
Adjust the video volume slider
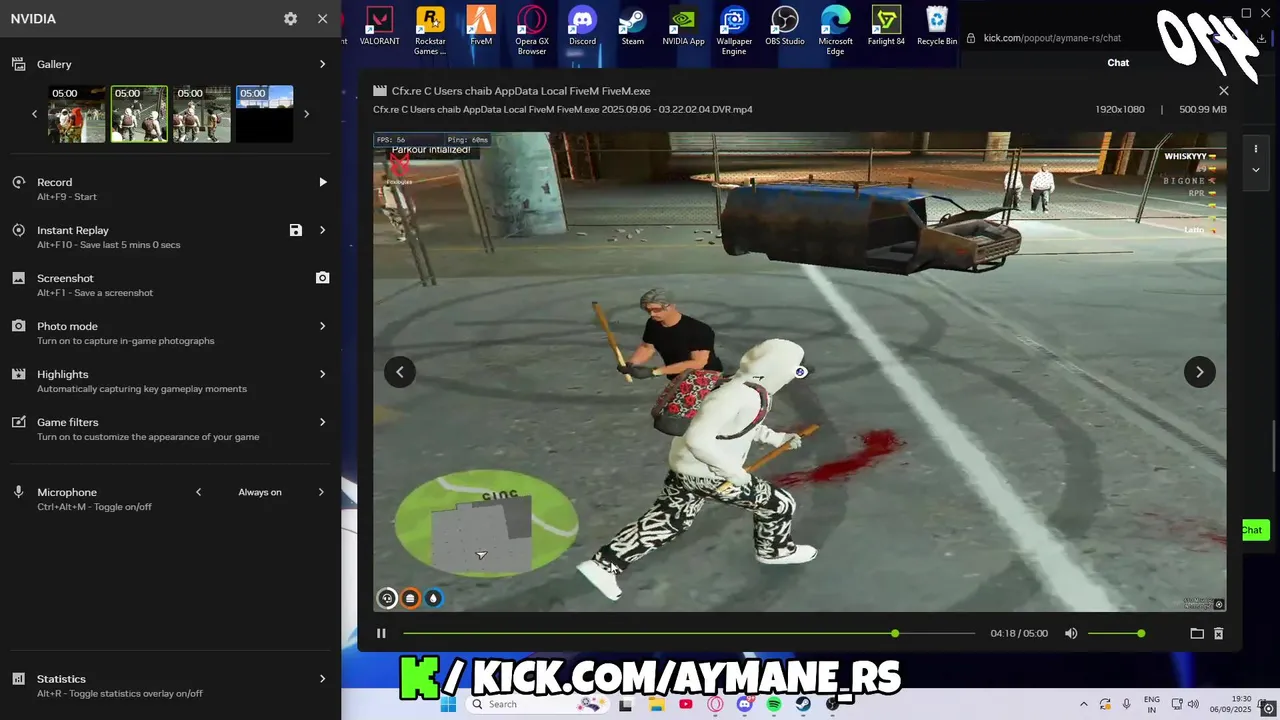point(1116,633)
